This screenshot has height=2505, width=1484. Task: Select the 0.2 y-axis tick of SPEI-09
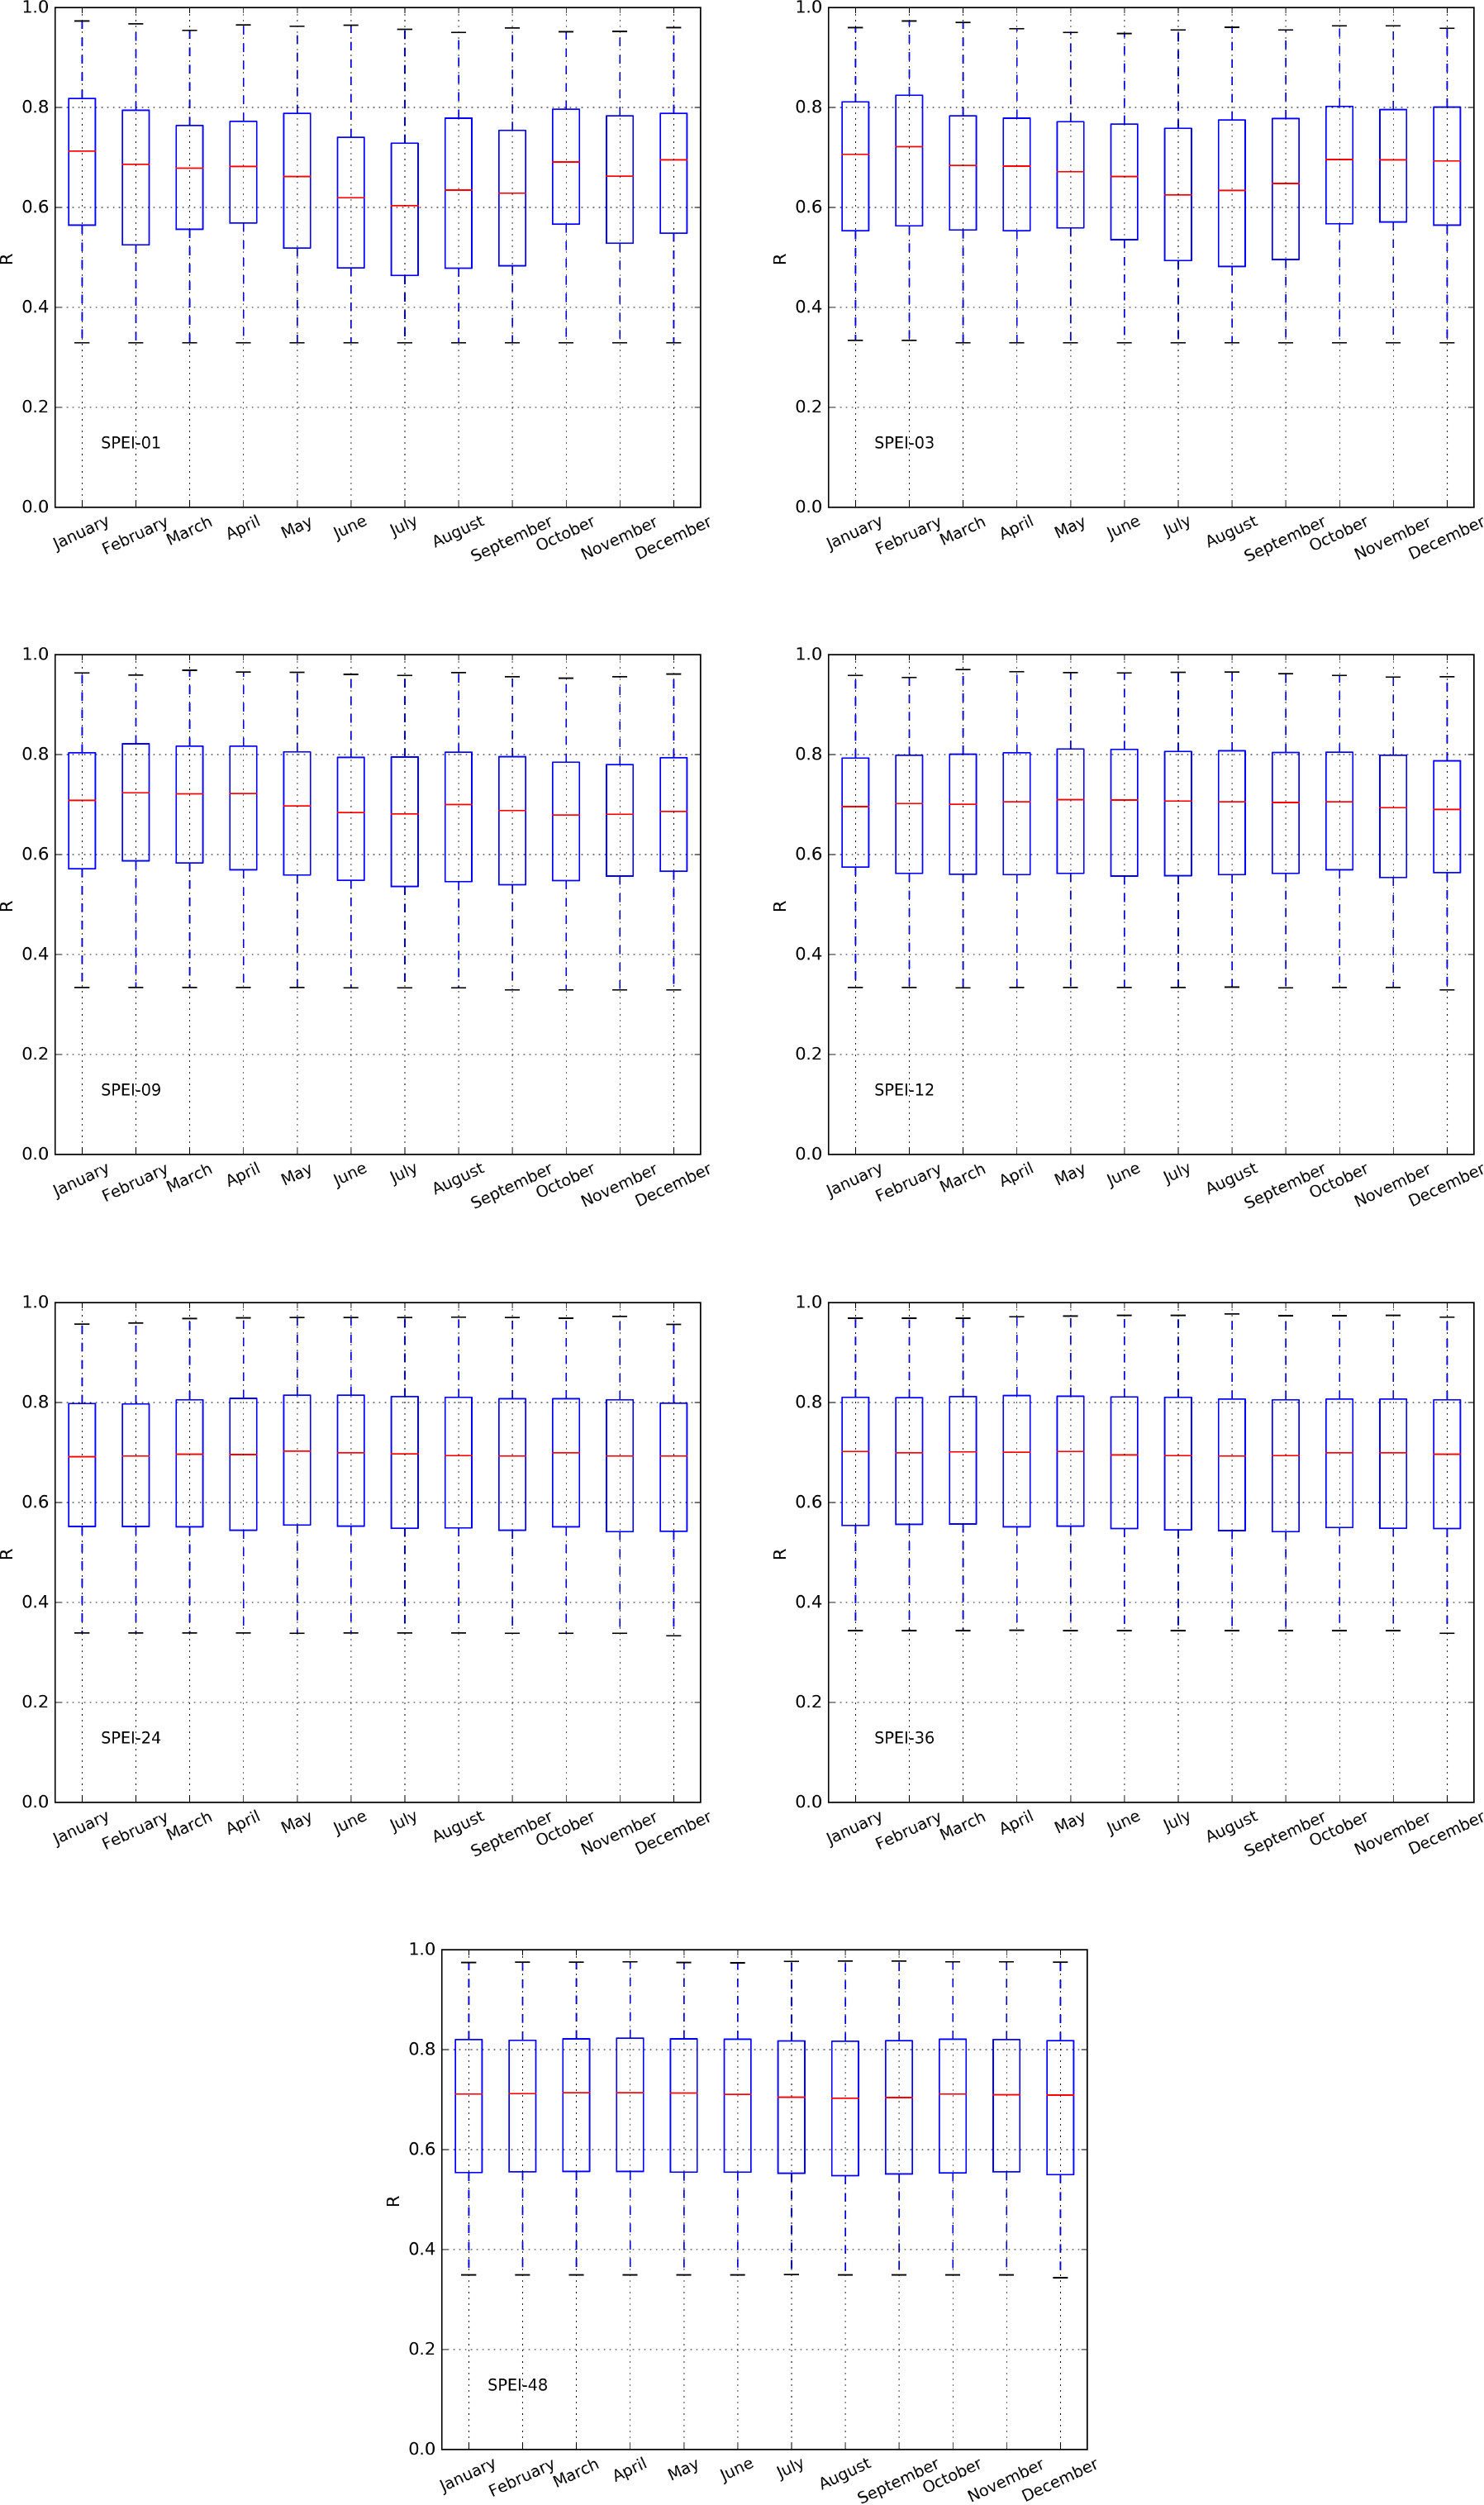[x=35, y=1054]
